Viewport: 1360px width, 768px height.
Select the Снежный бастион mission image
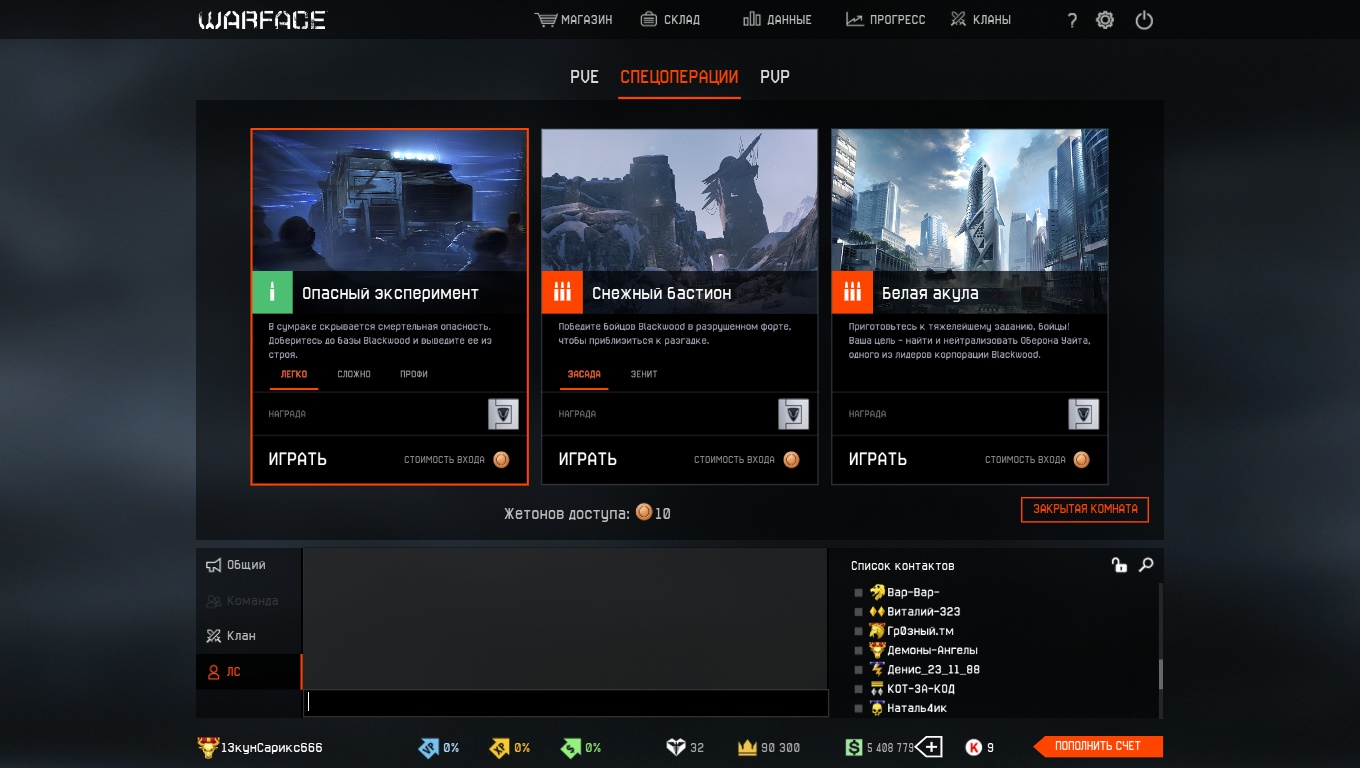click(x=679, y=200)
